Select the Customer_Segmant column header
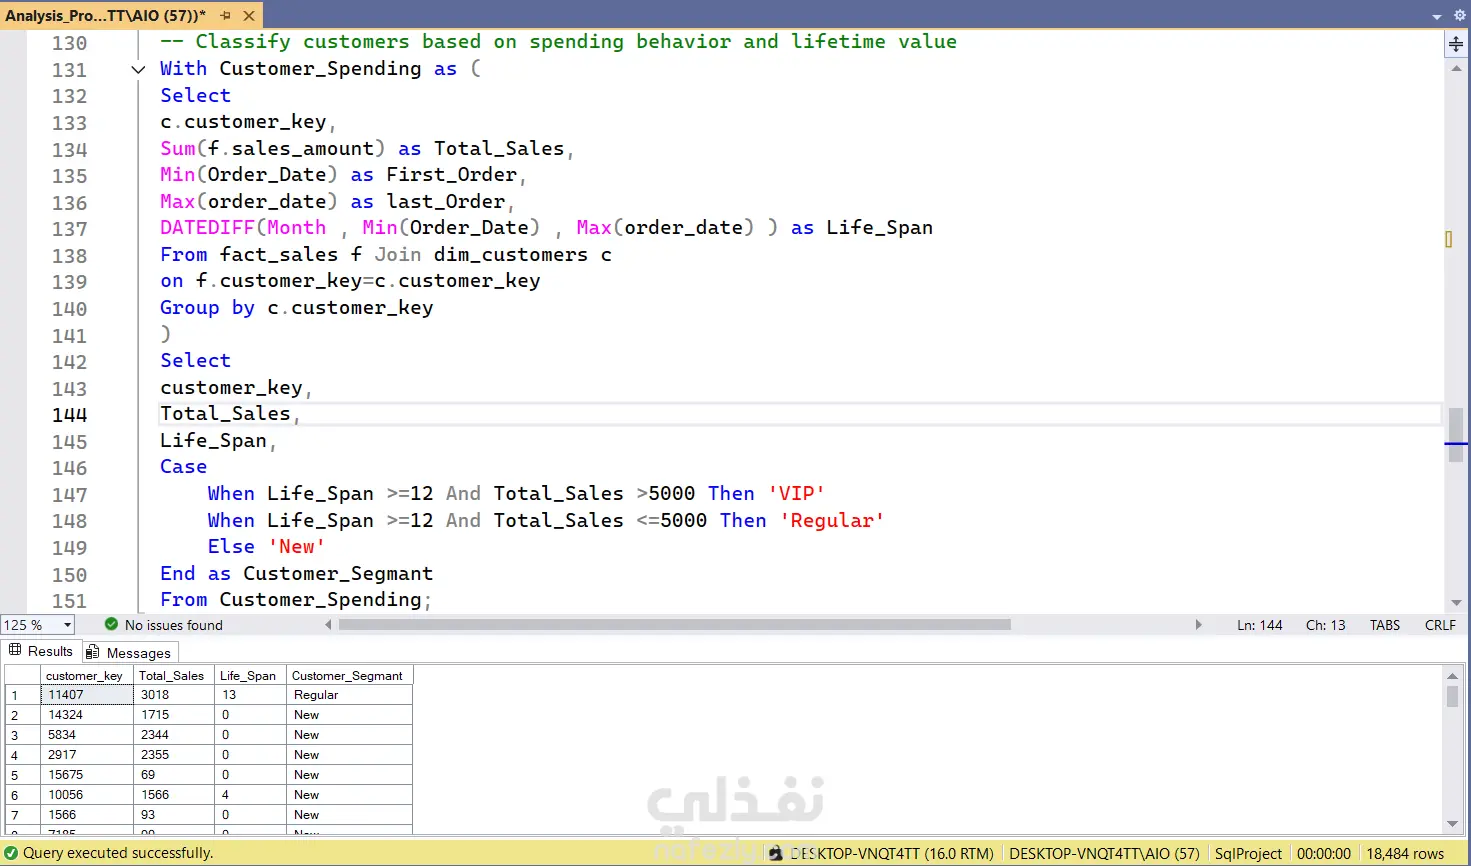This screenshot has width=1471, height=866. coord(349,676)
